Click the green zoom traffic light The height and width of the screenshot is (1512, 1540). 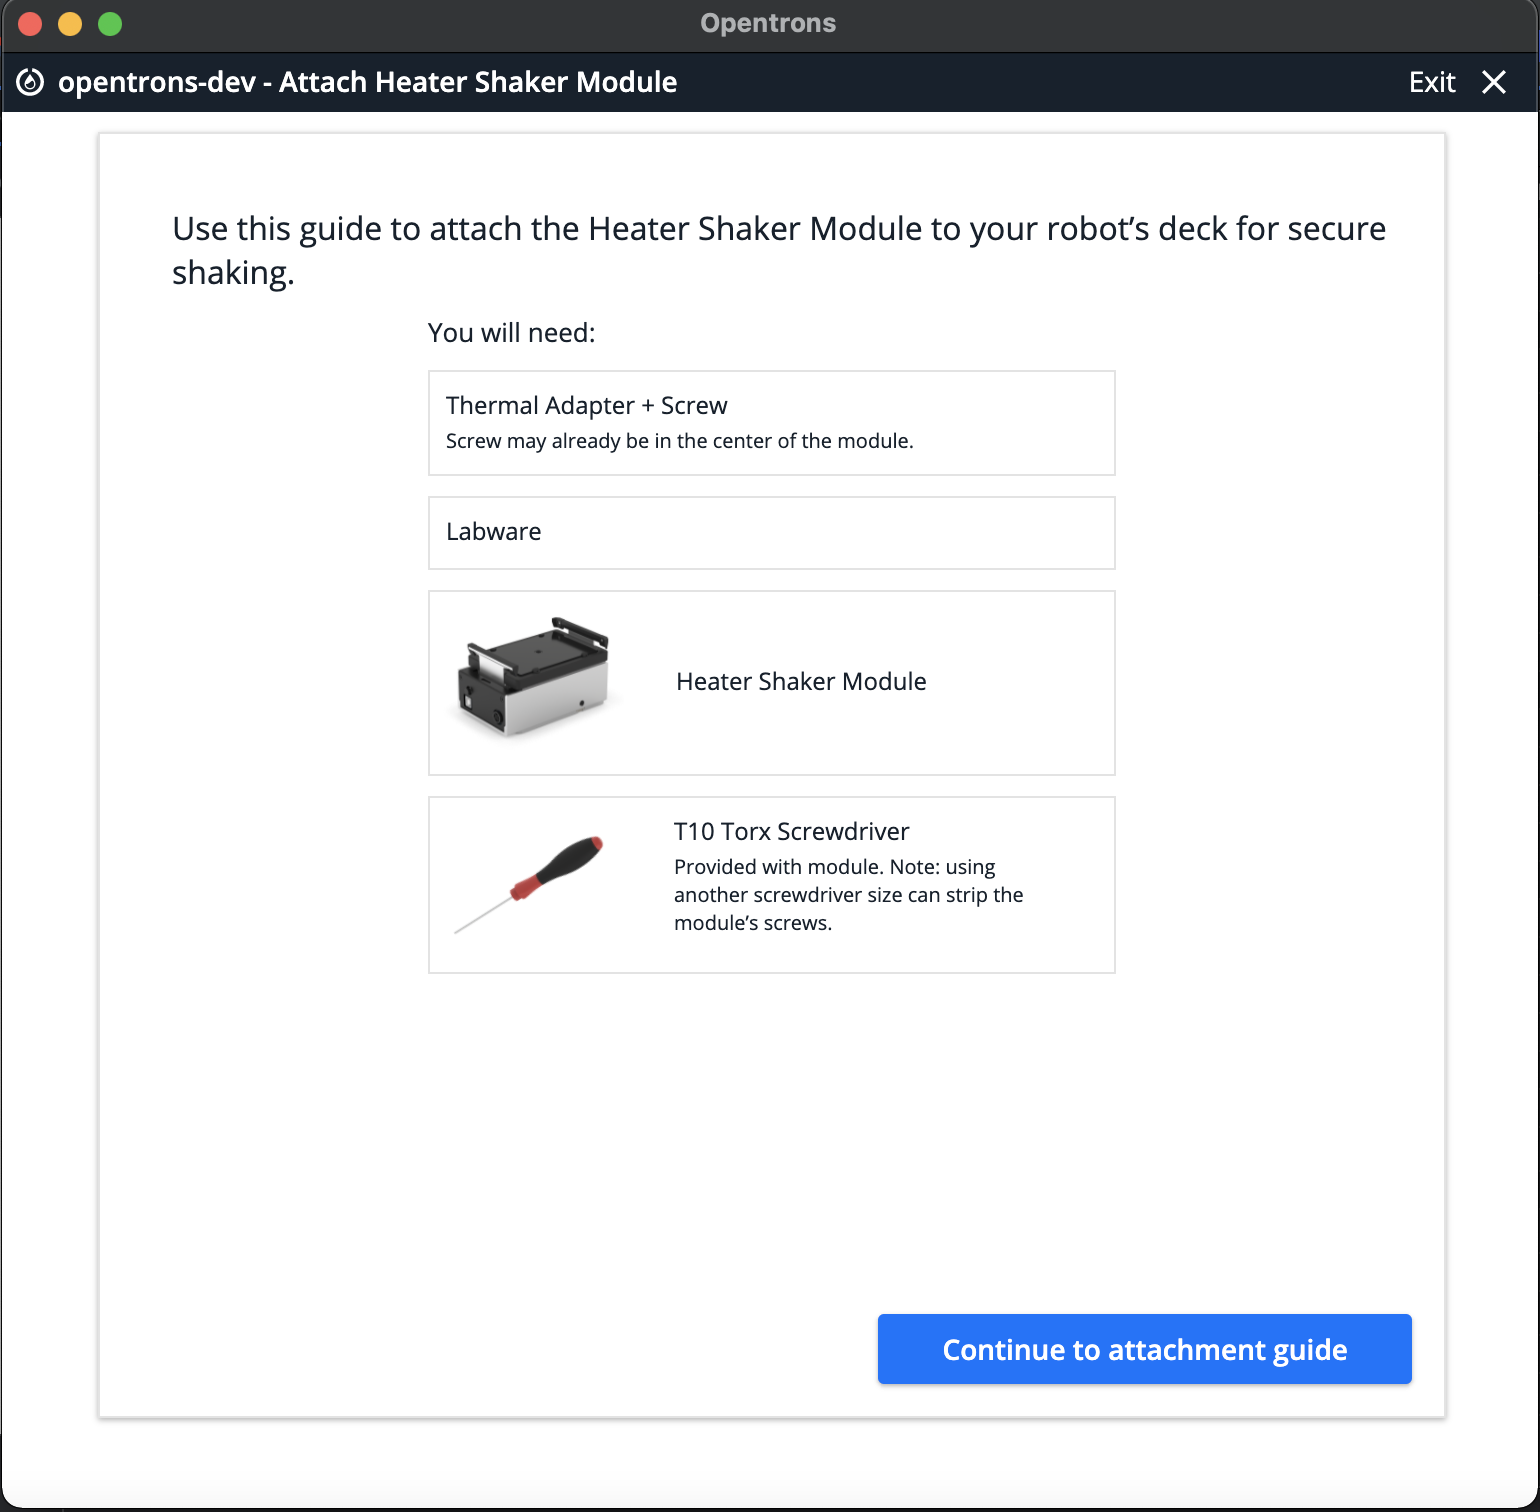(109, 23)
